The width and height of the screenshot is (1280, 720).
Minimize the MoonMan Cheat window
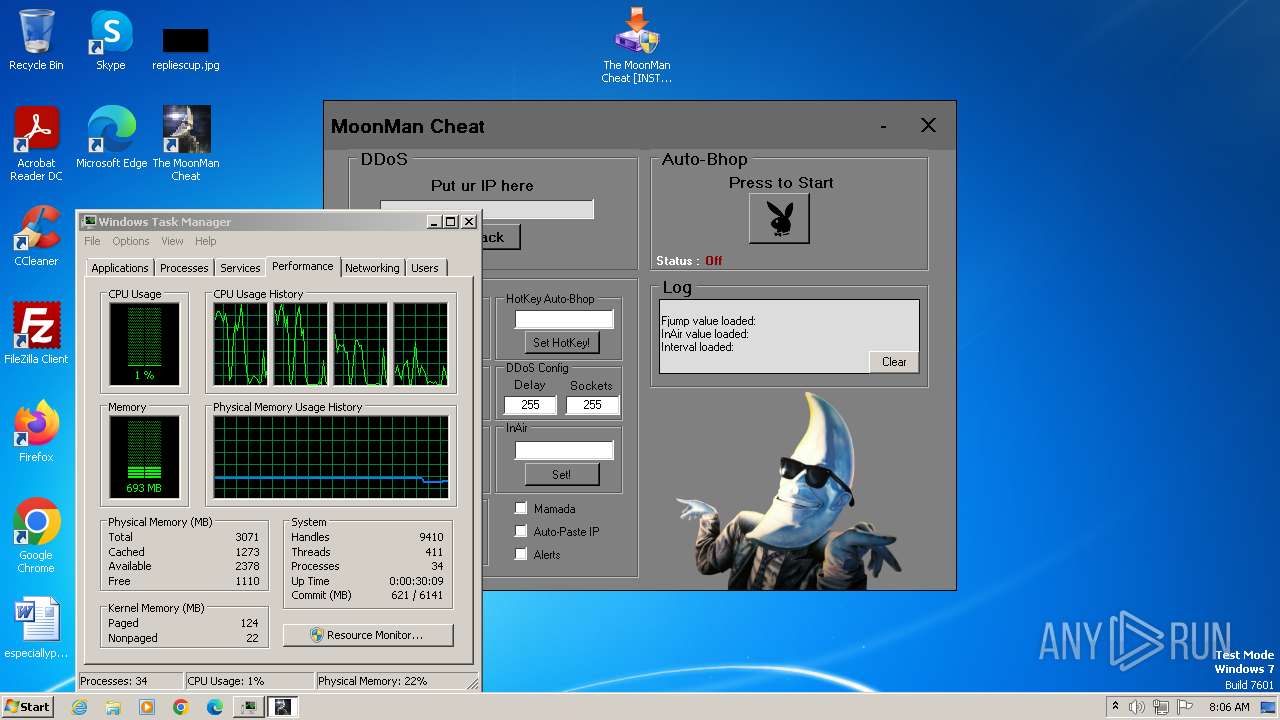pos(883,126)
